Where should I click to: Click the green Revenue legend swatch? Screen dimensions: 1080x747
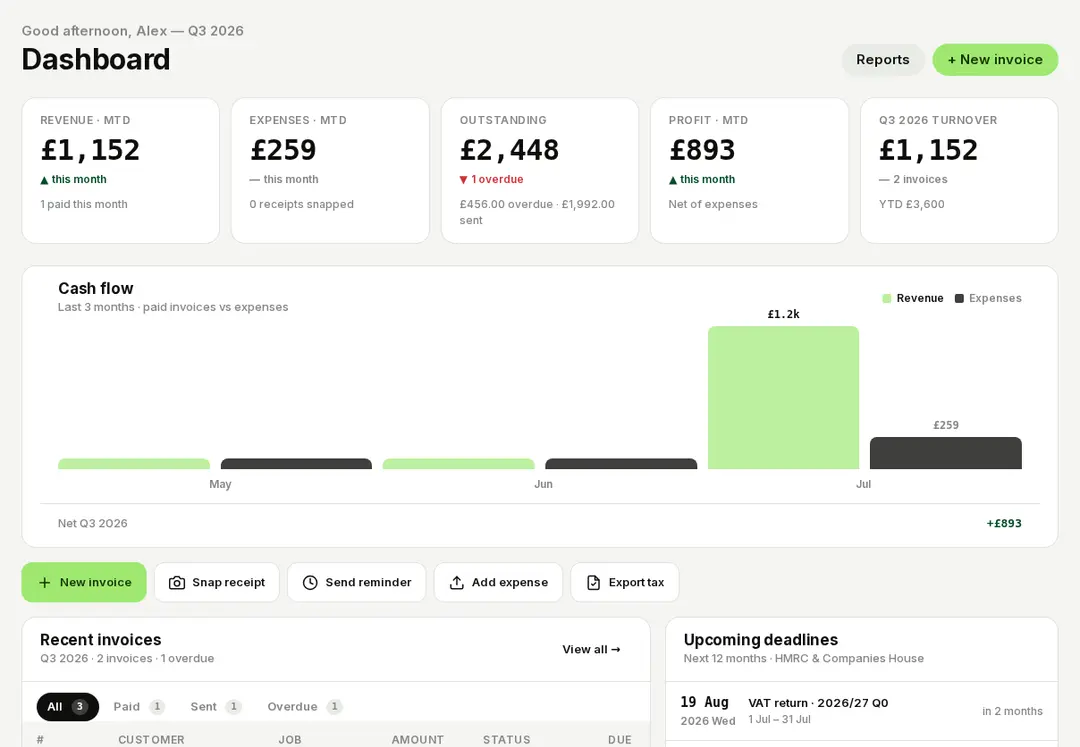[x=886, y=298]
